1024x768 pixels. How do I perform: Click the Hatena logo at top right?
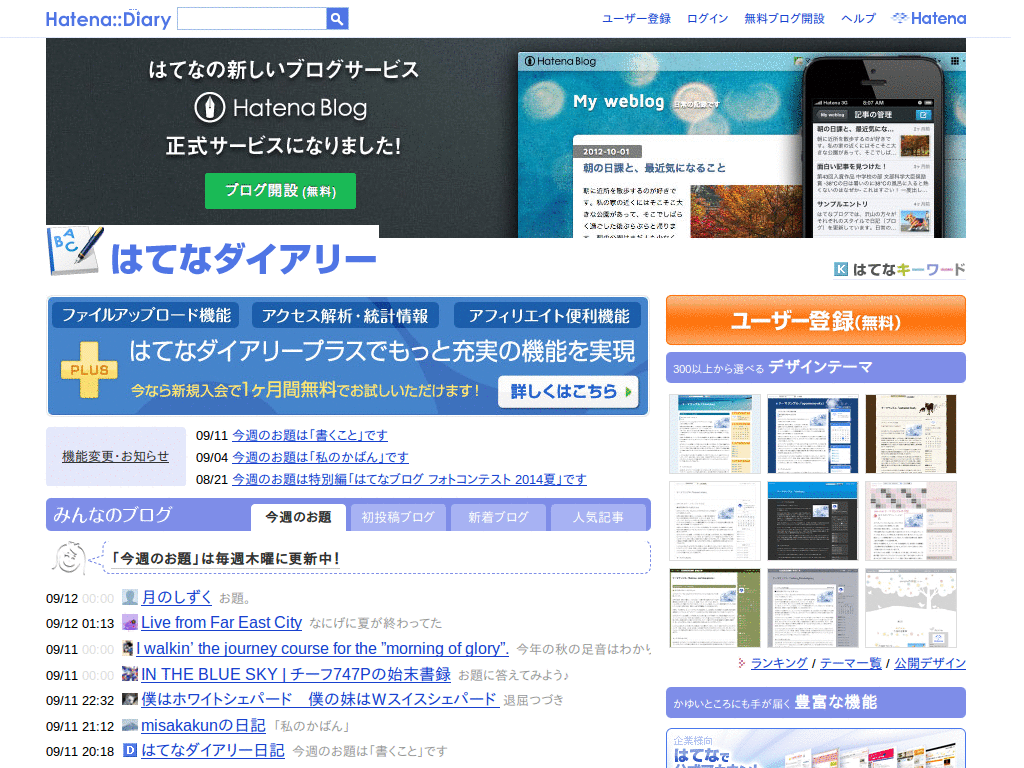(x=928, y=17)
